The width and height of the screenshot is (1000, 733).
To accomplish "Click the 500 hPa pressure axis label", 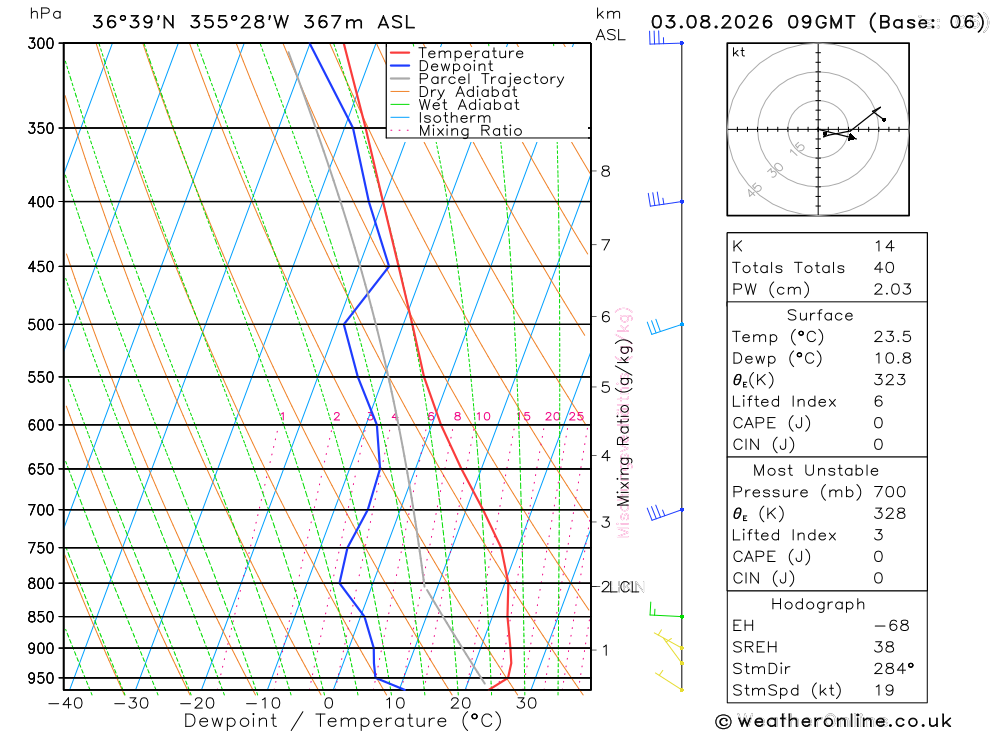I will point(41,325).
